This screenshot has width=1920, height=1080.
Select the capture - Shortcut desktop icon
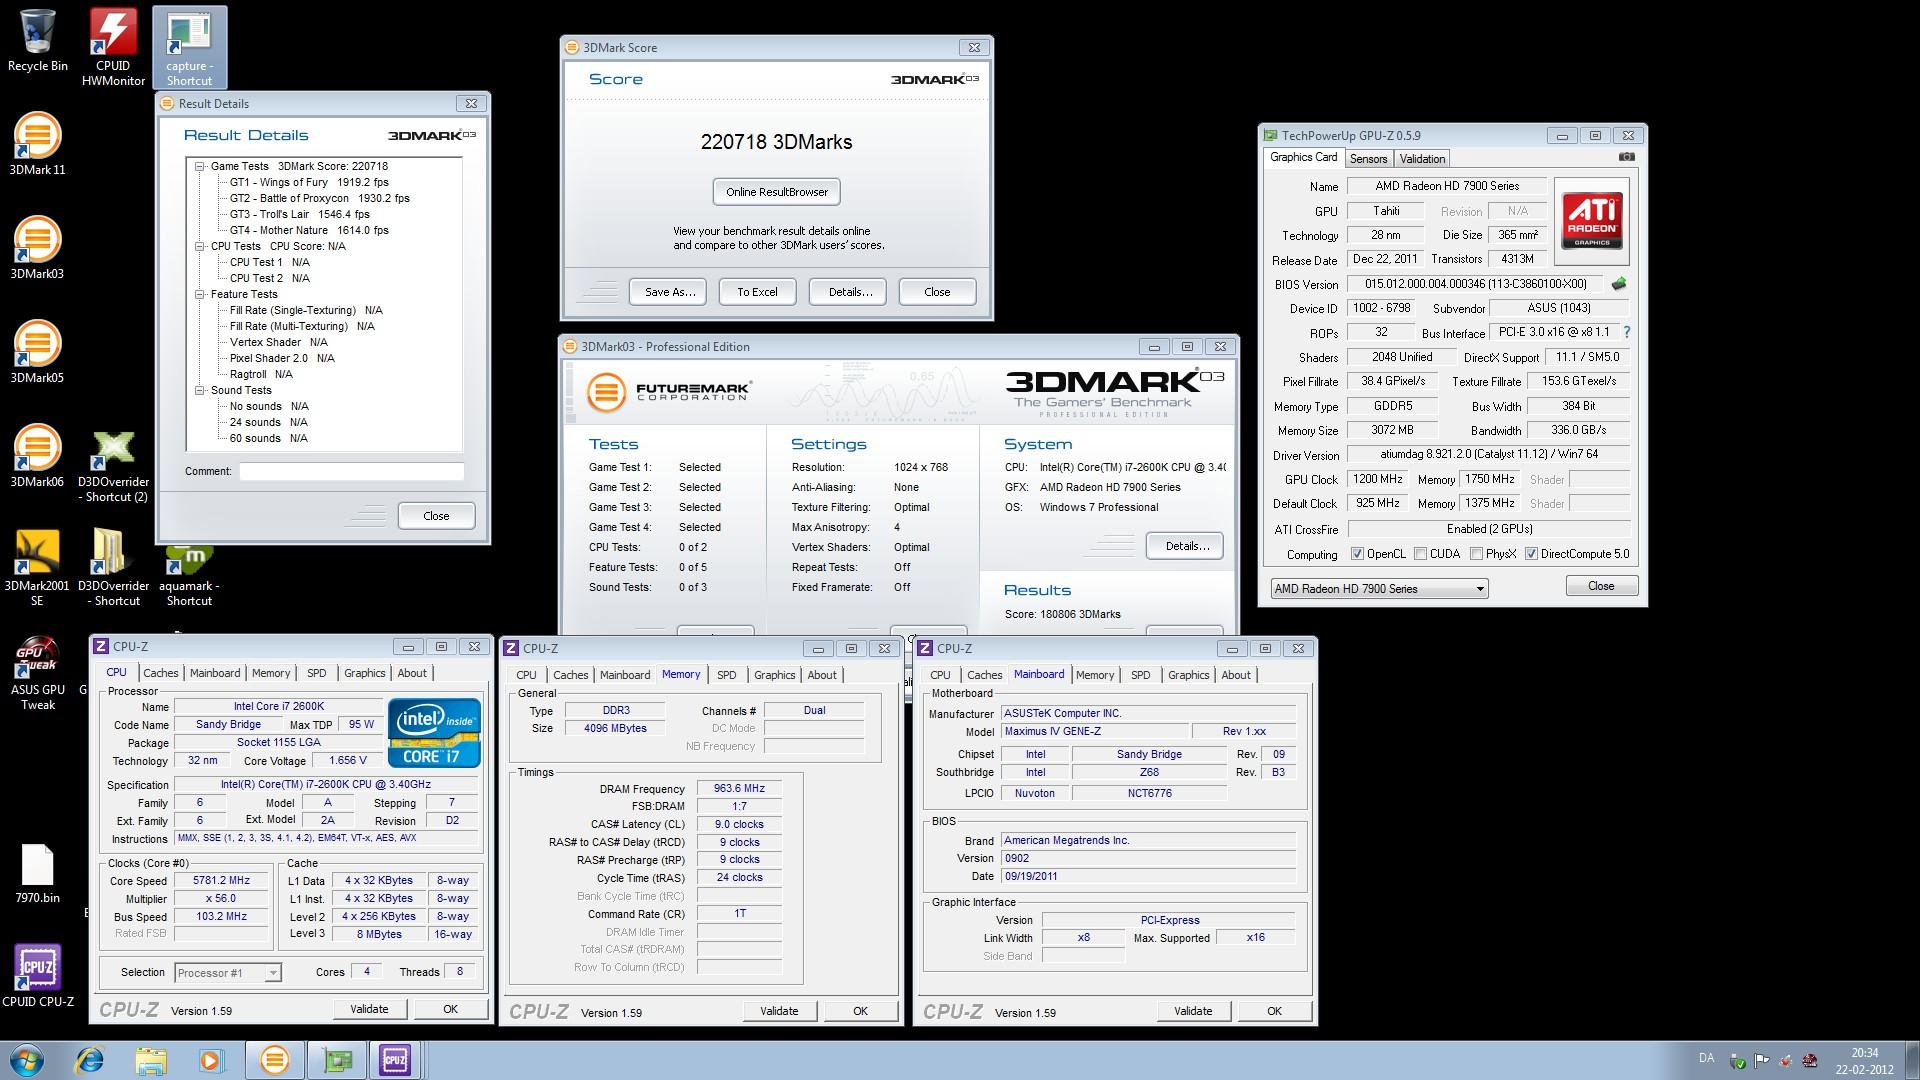[x=189, y=47]
